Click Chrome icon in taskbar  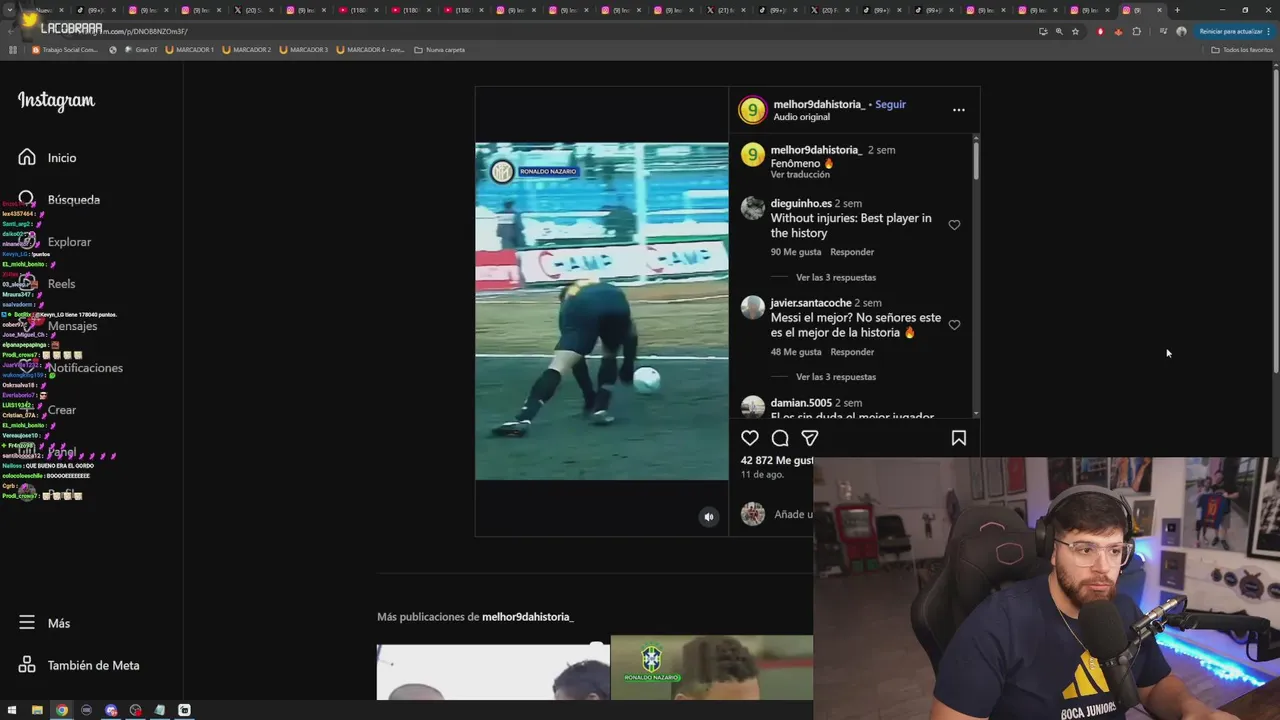(x=62, y=710)
